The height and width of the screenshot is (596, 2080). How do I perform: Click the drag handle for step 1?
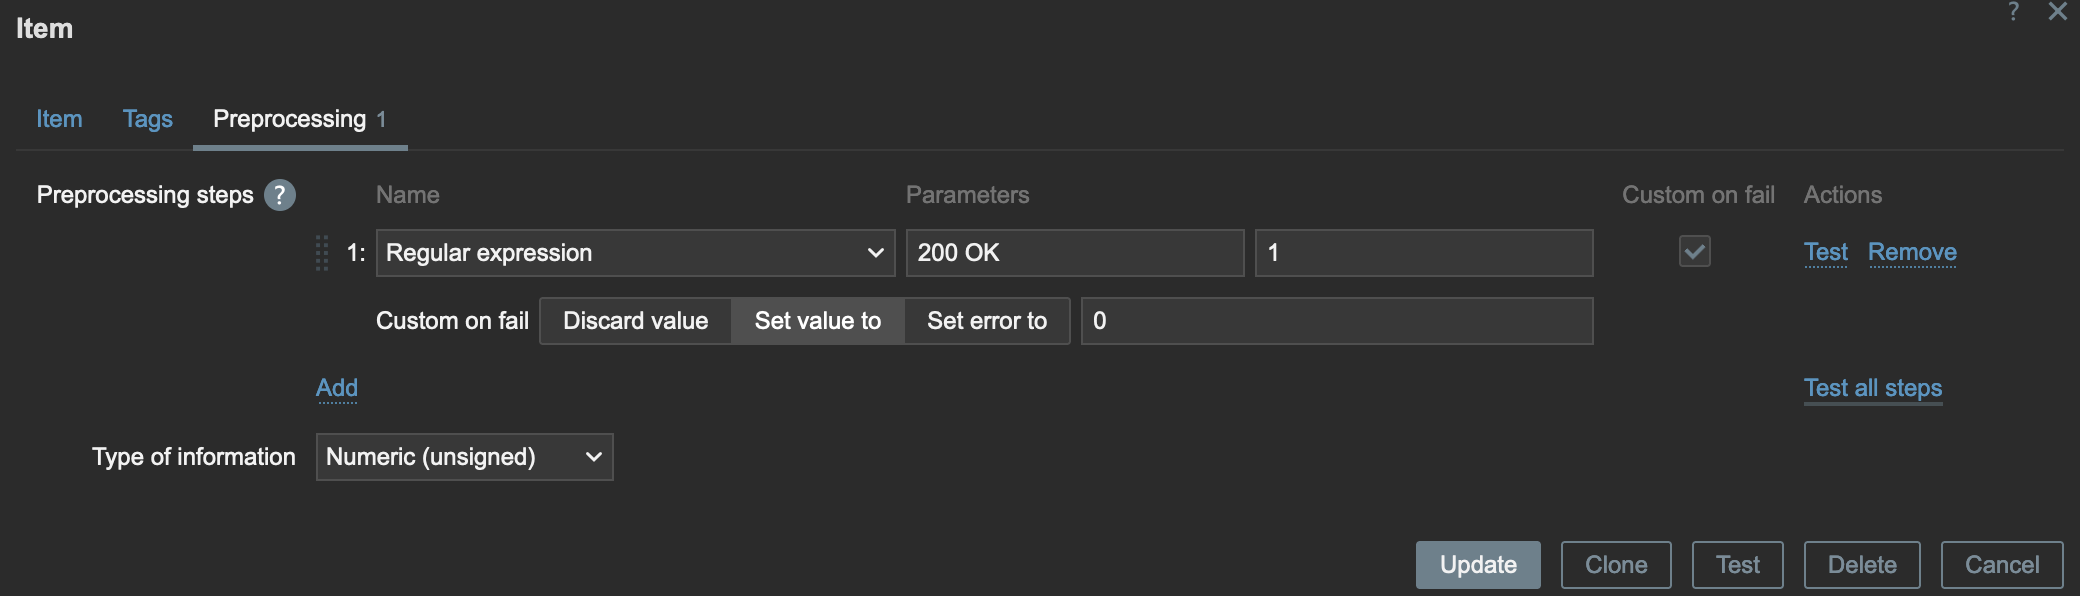(322, 253)
